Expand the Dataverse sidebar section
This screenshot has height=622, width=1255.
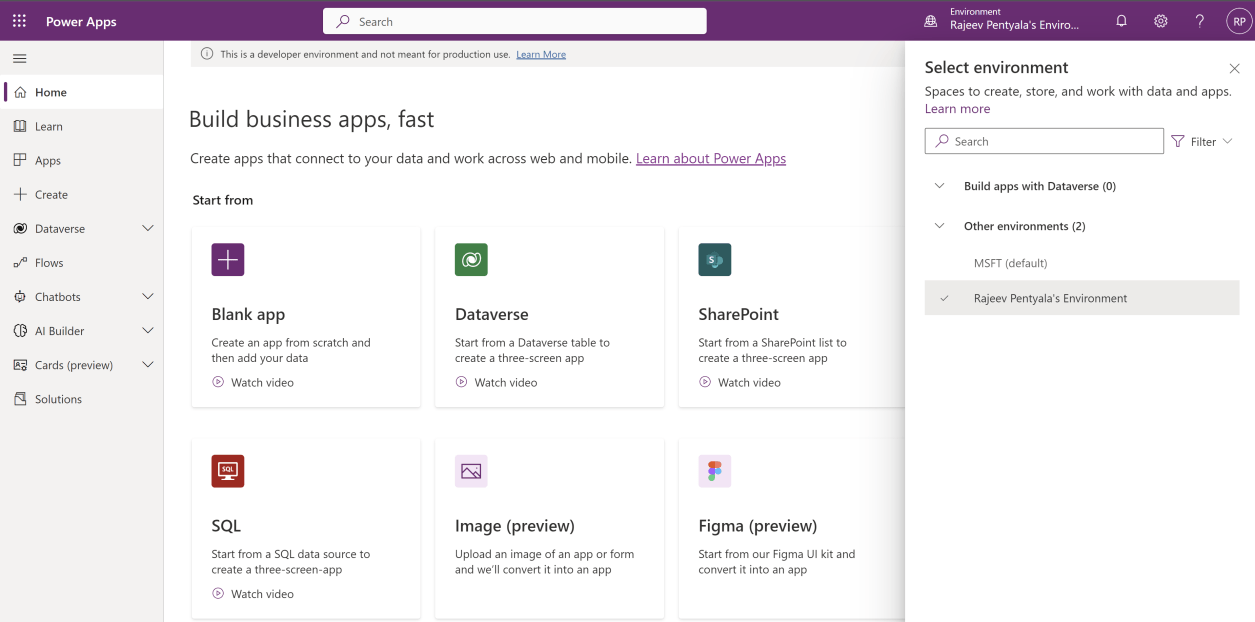click(x=148, y=228)
